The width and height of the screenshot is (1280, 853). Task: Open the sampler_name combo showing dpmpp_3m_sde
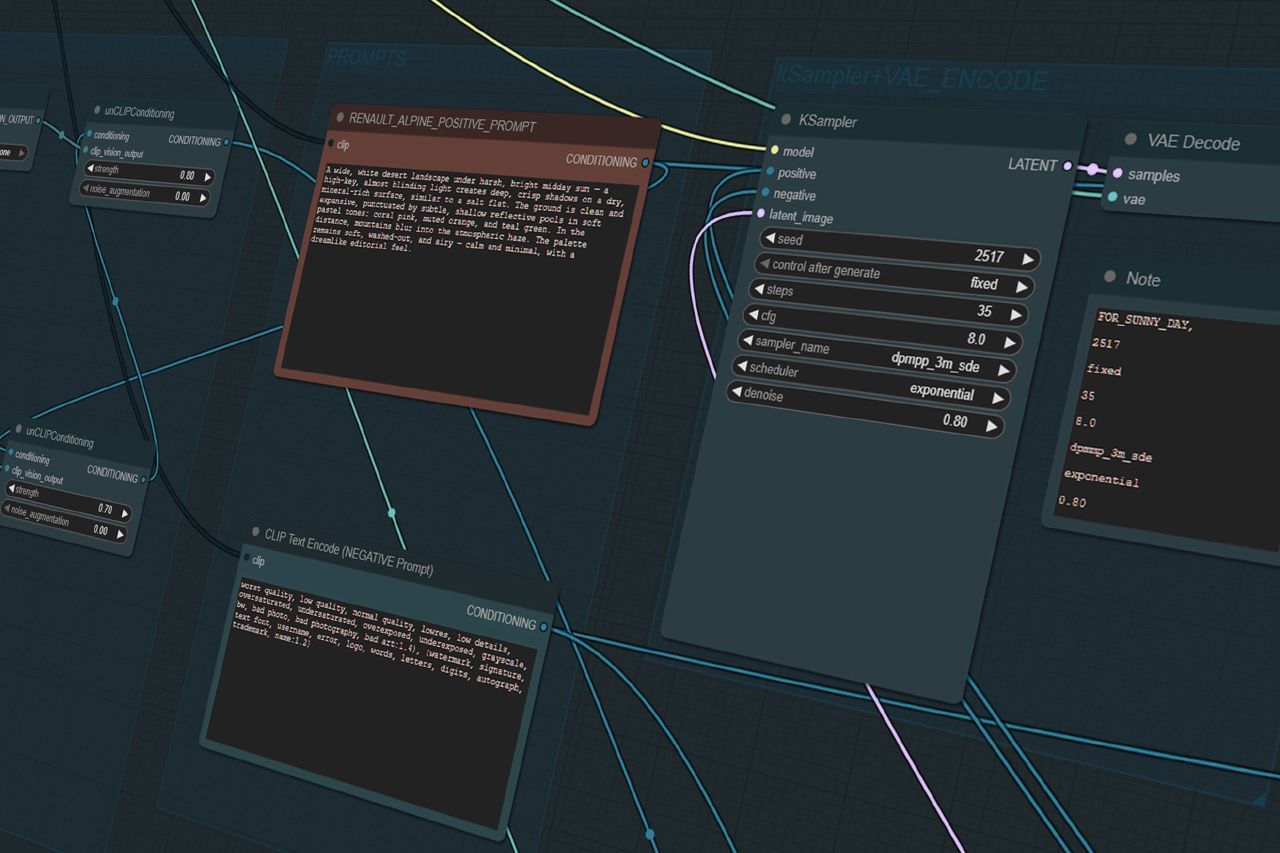tap(876, 354)
